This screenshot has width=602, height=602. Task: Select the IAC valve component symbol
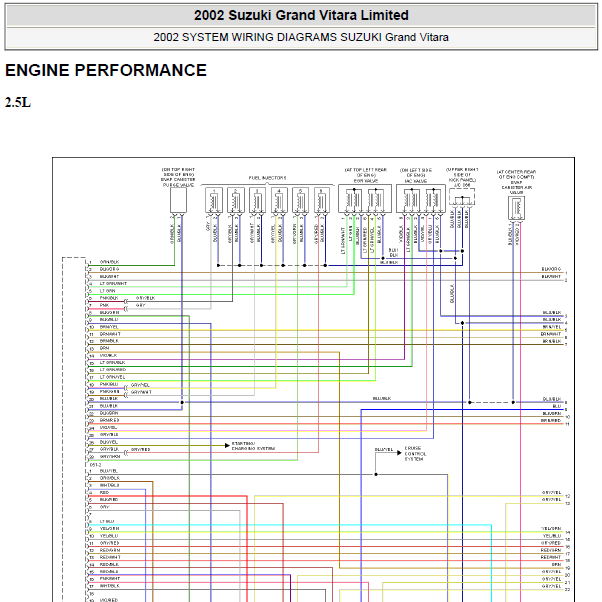[x=421, y=198]
